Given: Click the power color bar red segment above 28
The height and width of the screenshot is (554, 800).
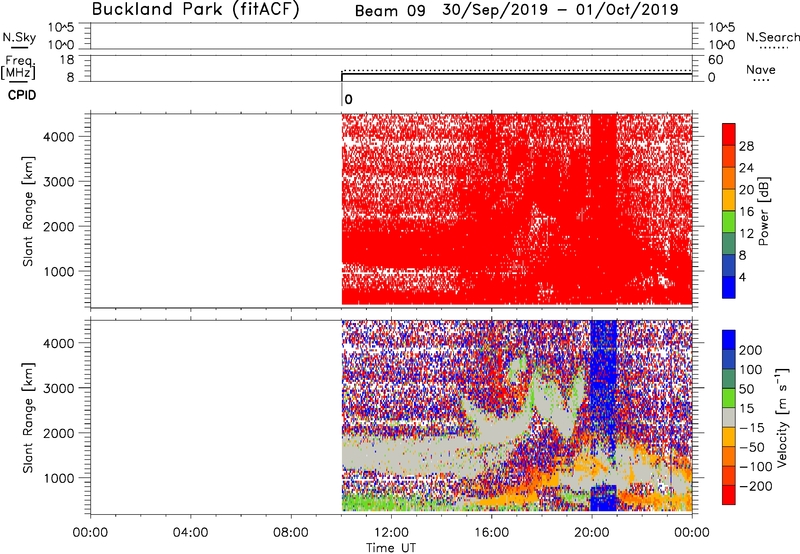Looking at the screenshot, I should click(x=729, y=134).
